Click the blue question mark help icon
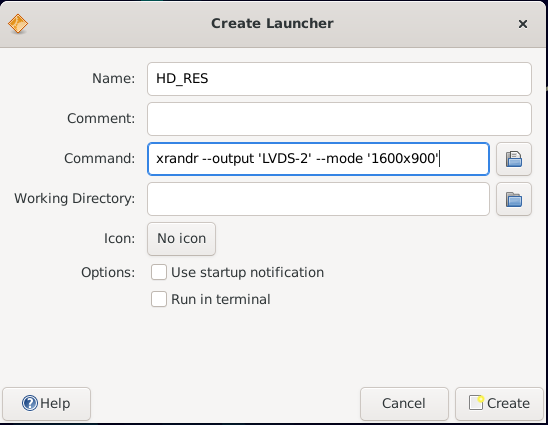548x425 pixels. 30,403
